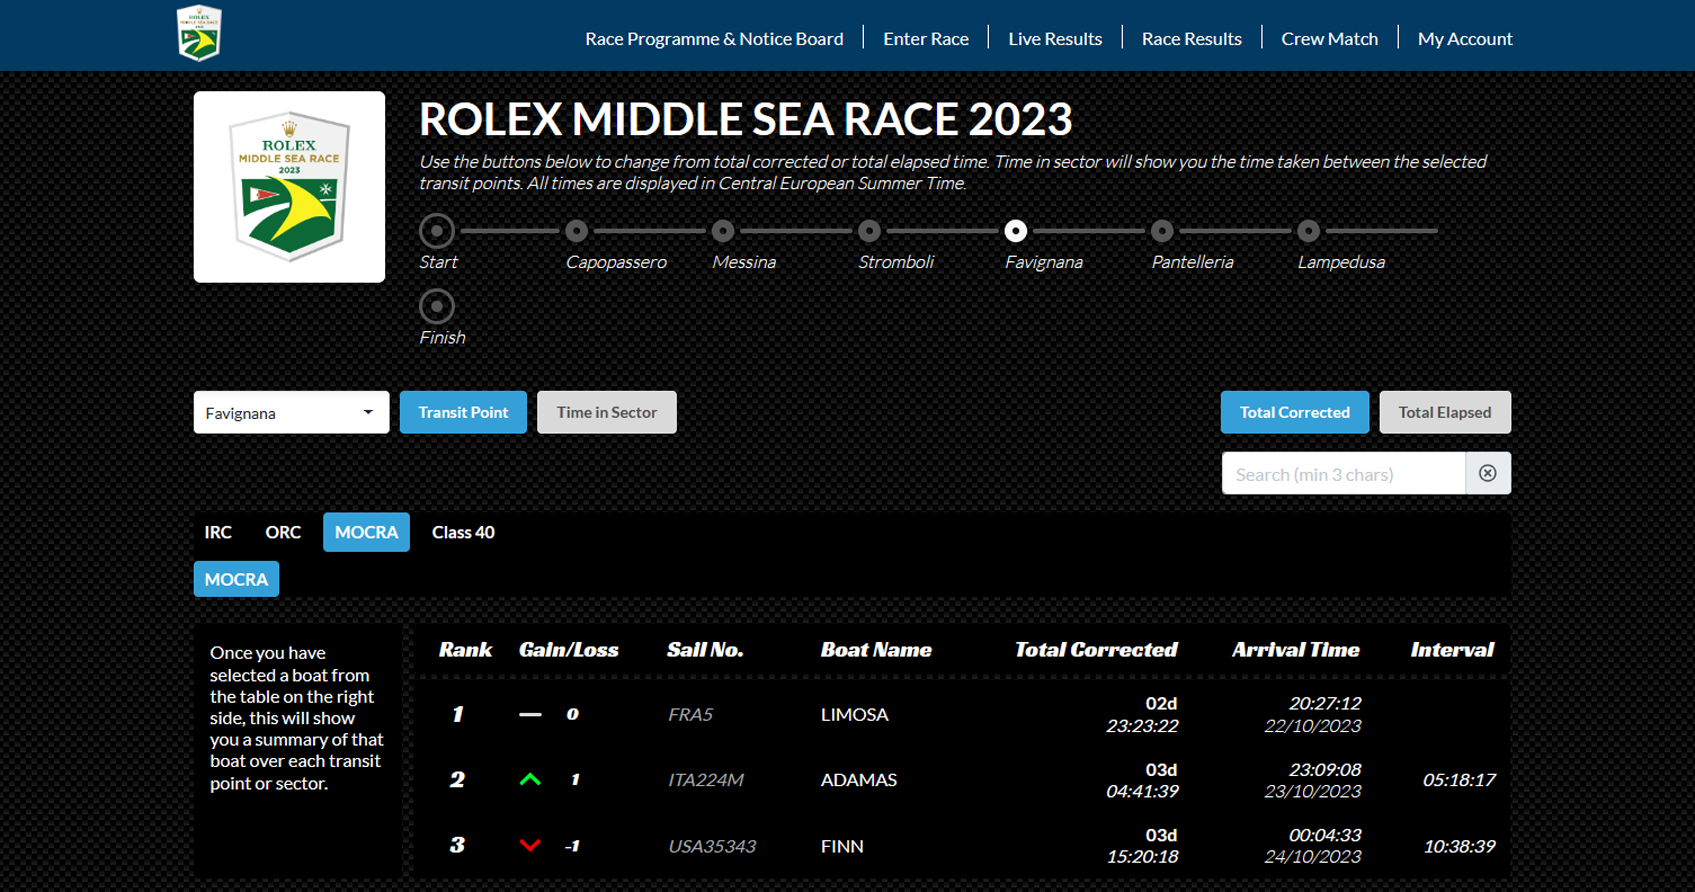Open Crew Match page
This screenshot has height=892, width=1695.
(x=1329, y=38)
